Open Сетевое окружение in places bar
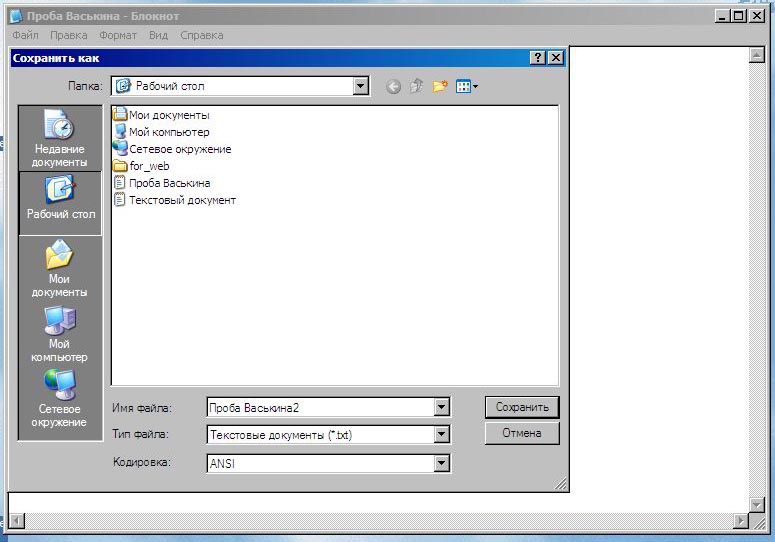 (x=59, y=399)
